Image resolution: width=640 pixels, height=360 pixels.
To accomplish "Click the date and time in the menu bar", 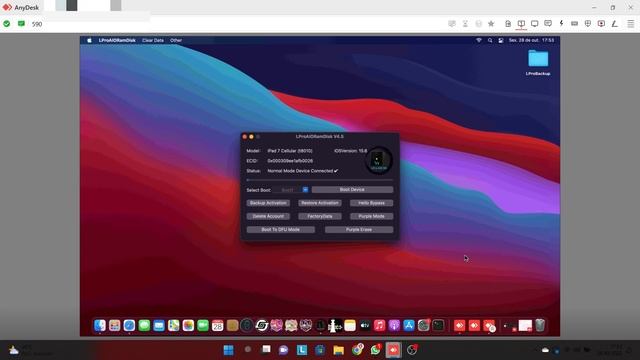I will 531,40.
